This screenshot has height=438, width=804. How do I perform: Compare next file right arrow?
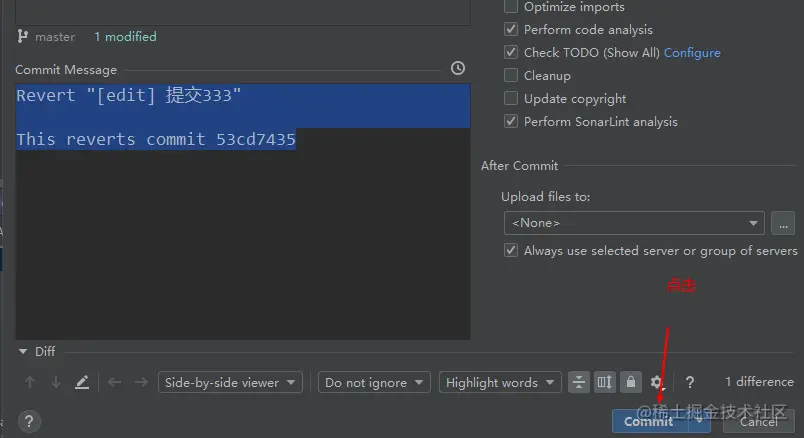pos(141,382)
